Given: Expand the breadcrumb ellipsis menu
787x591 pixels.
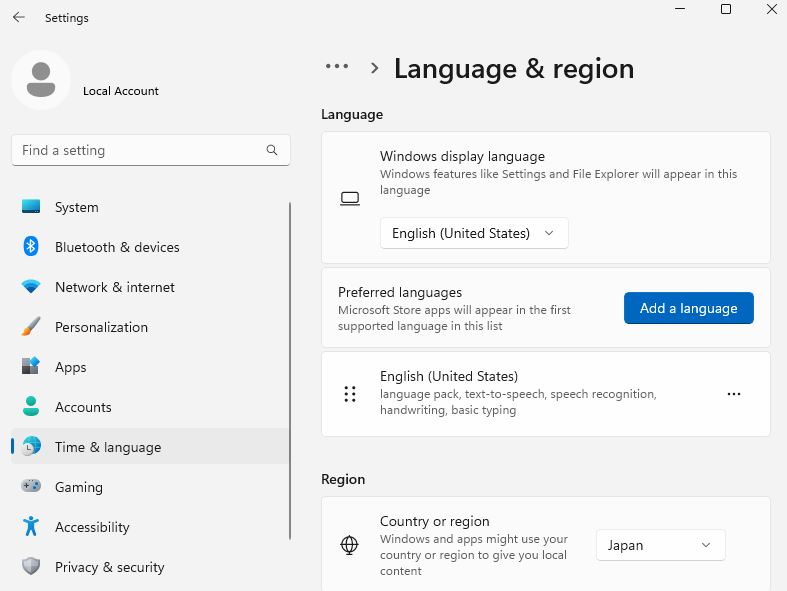Looking at the screenshot, I should pyautogui.click(x=337, y=67).
